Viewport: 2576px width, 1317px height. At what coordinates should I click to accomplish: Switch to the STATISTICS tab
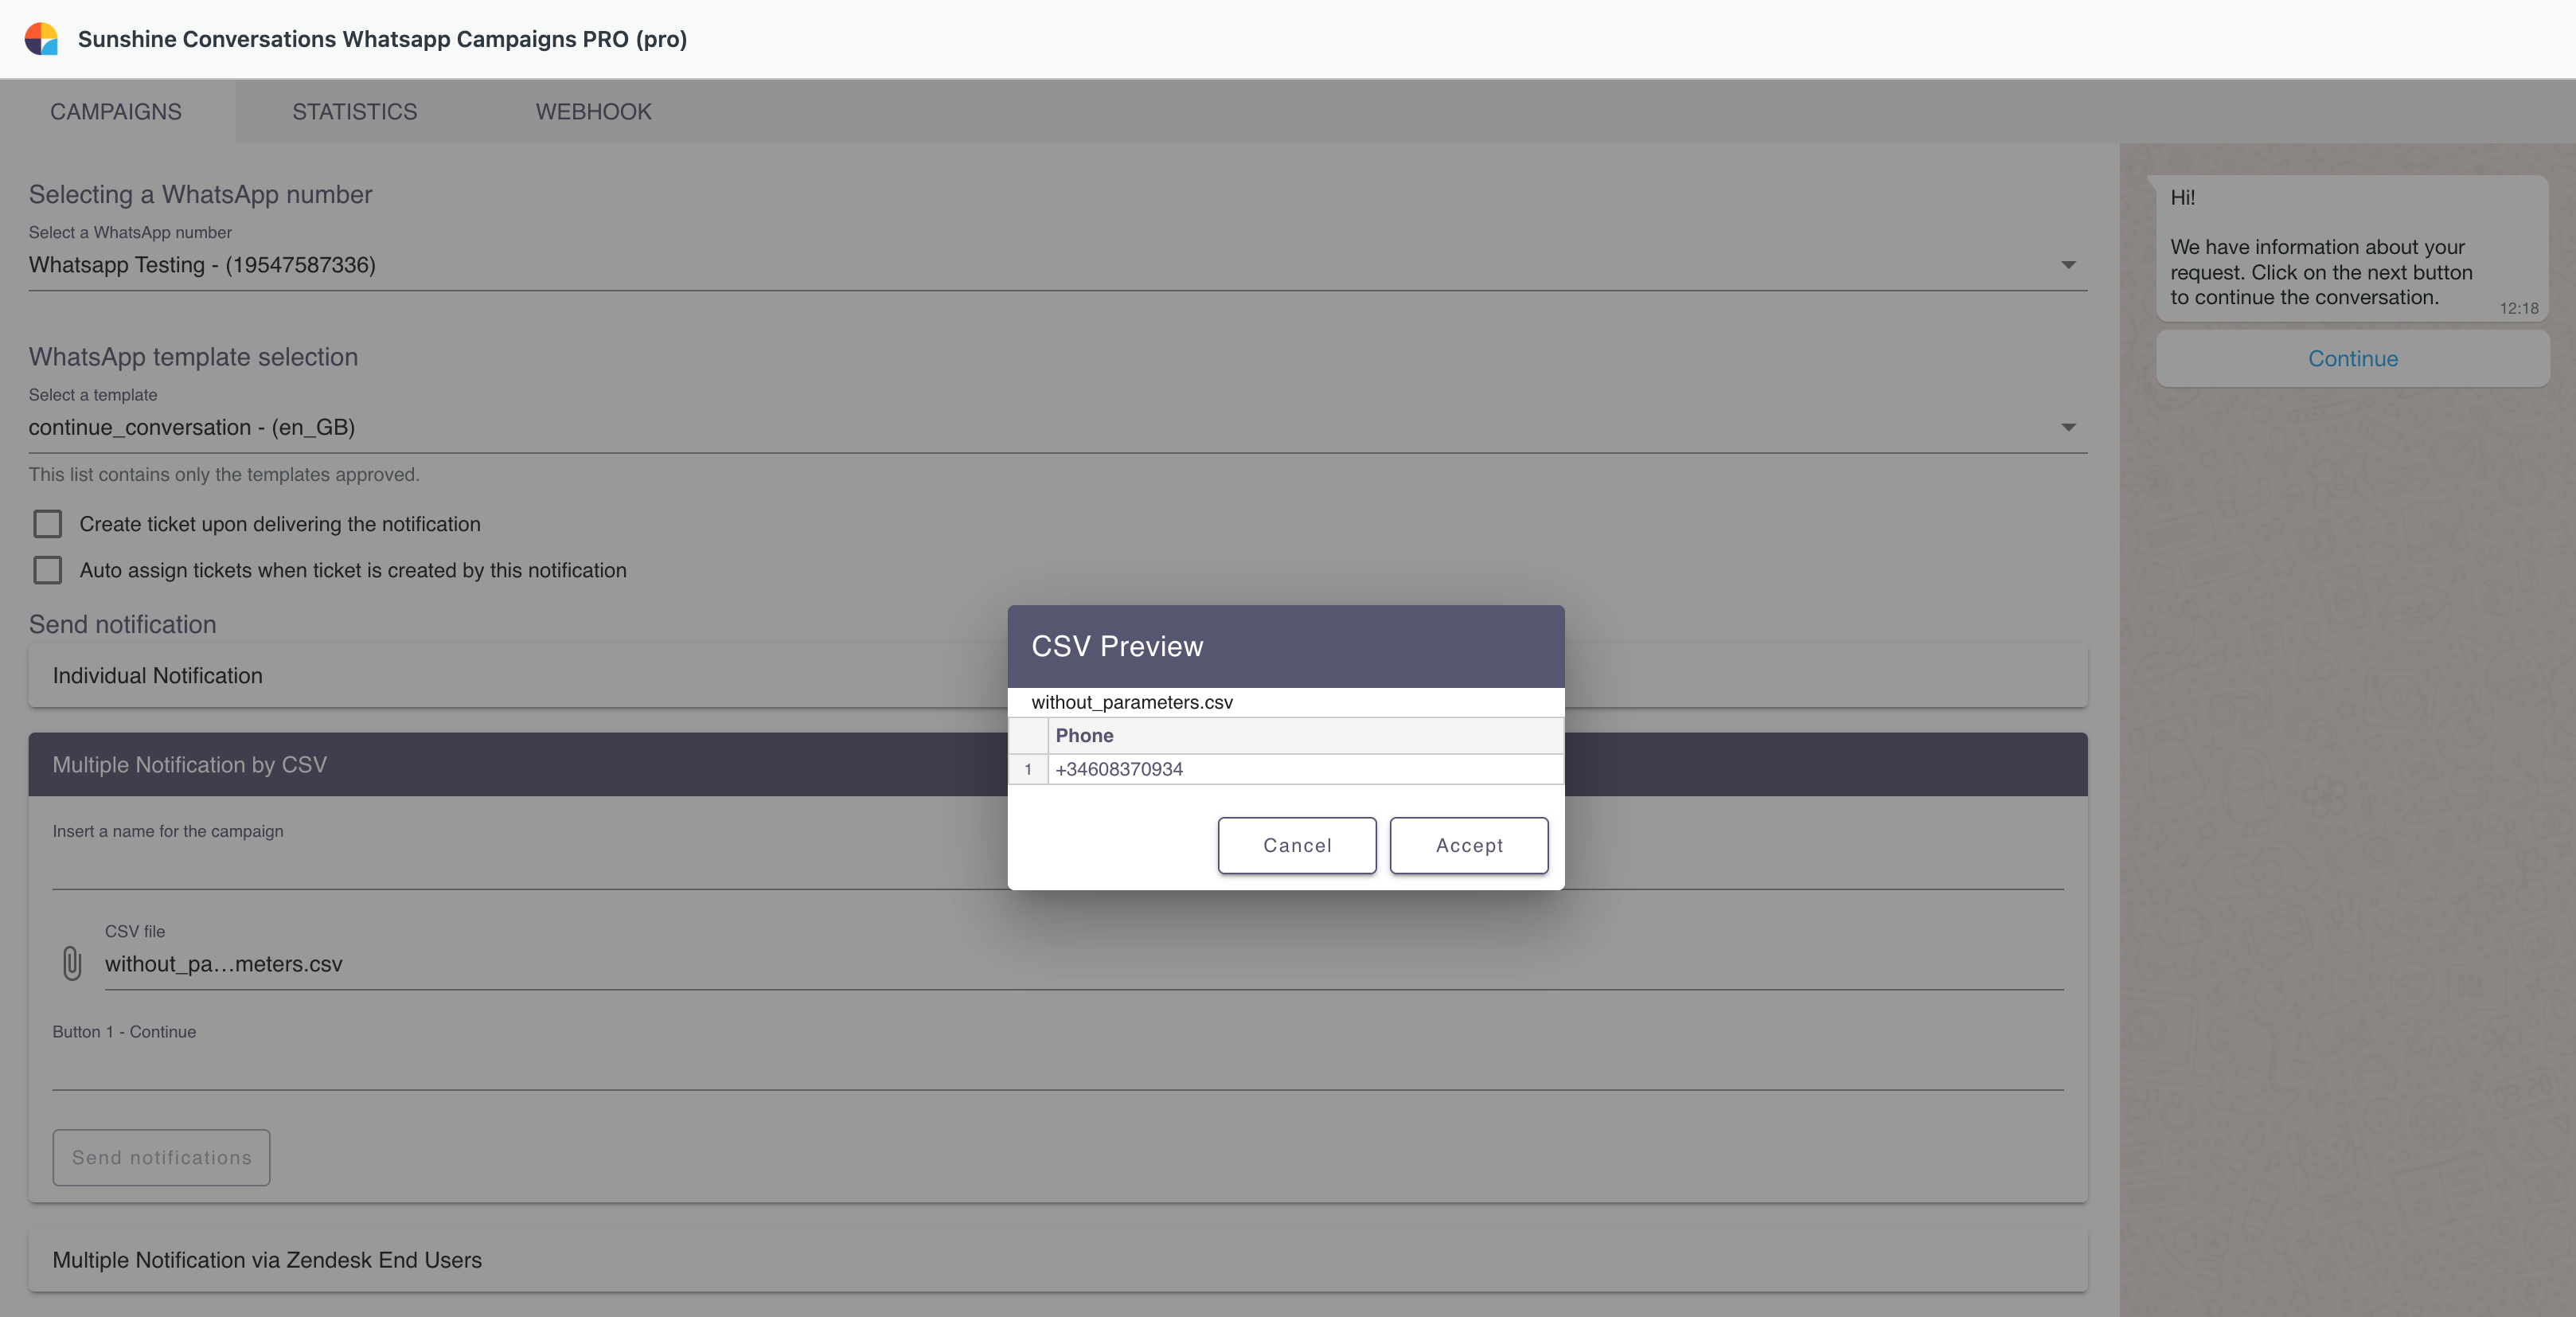tap(354, 111)
